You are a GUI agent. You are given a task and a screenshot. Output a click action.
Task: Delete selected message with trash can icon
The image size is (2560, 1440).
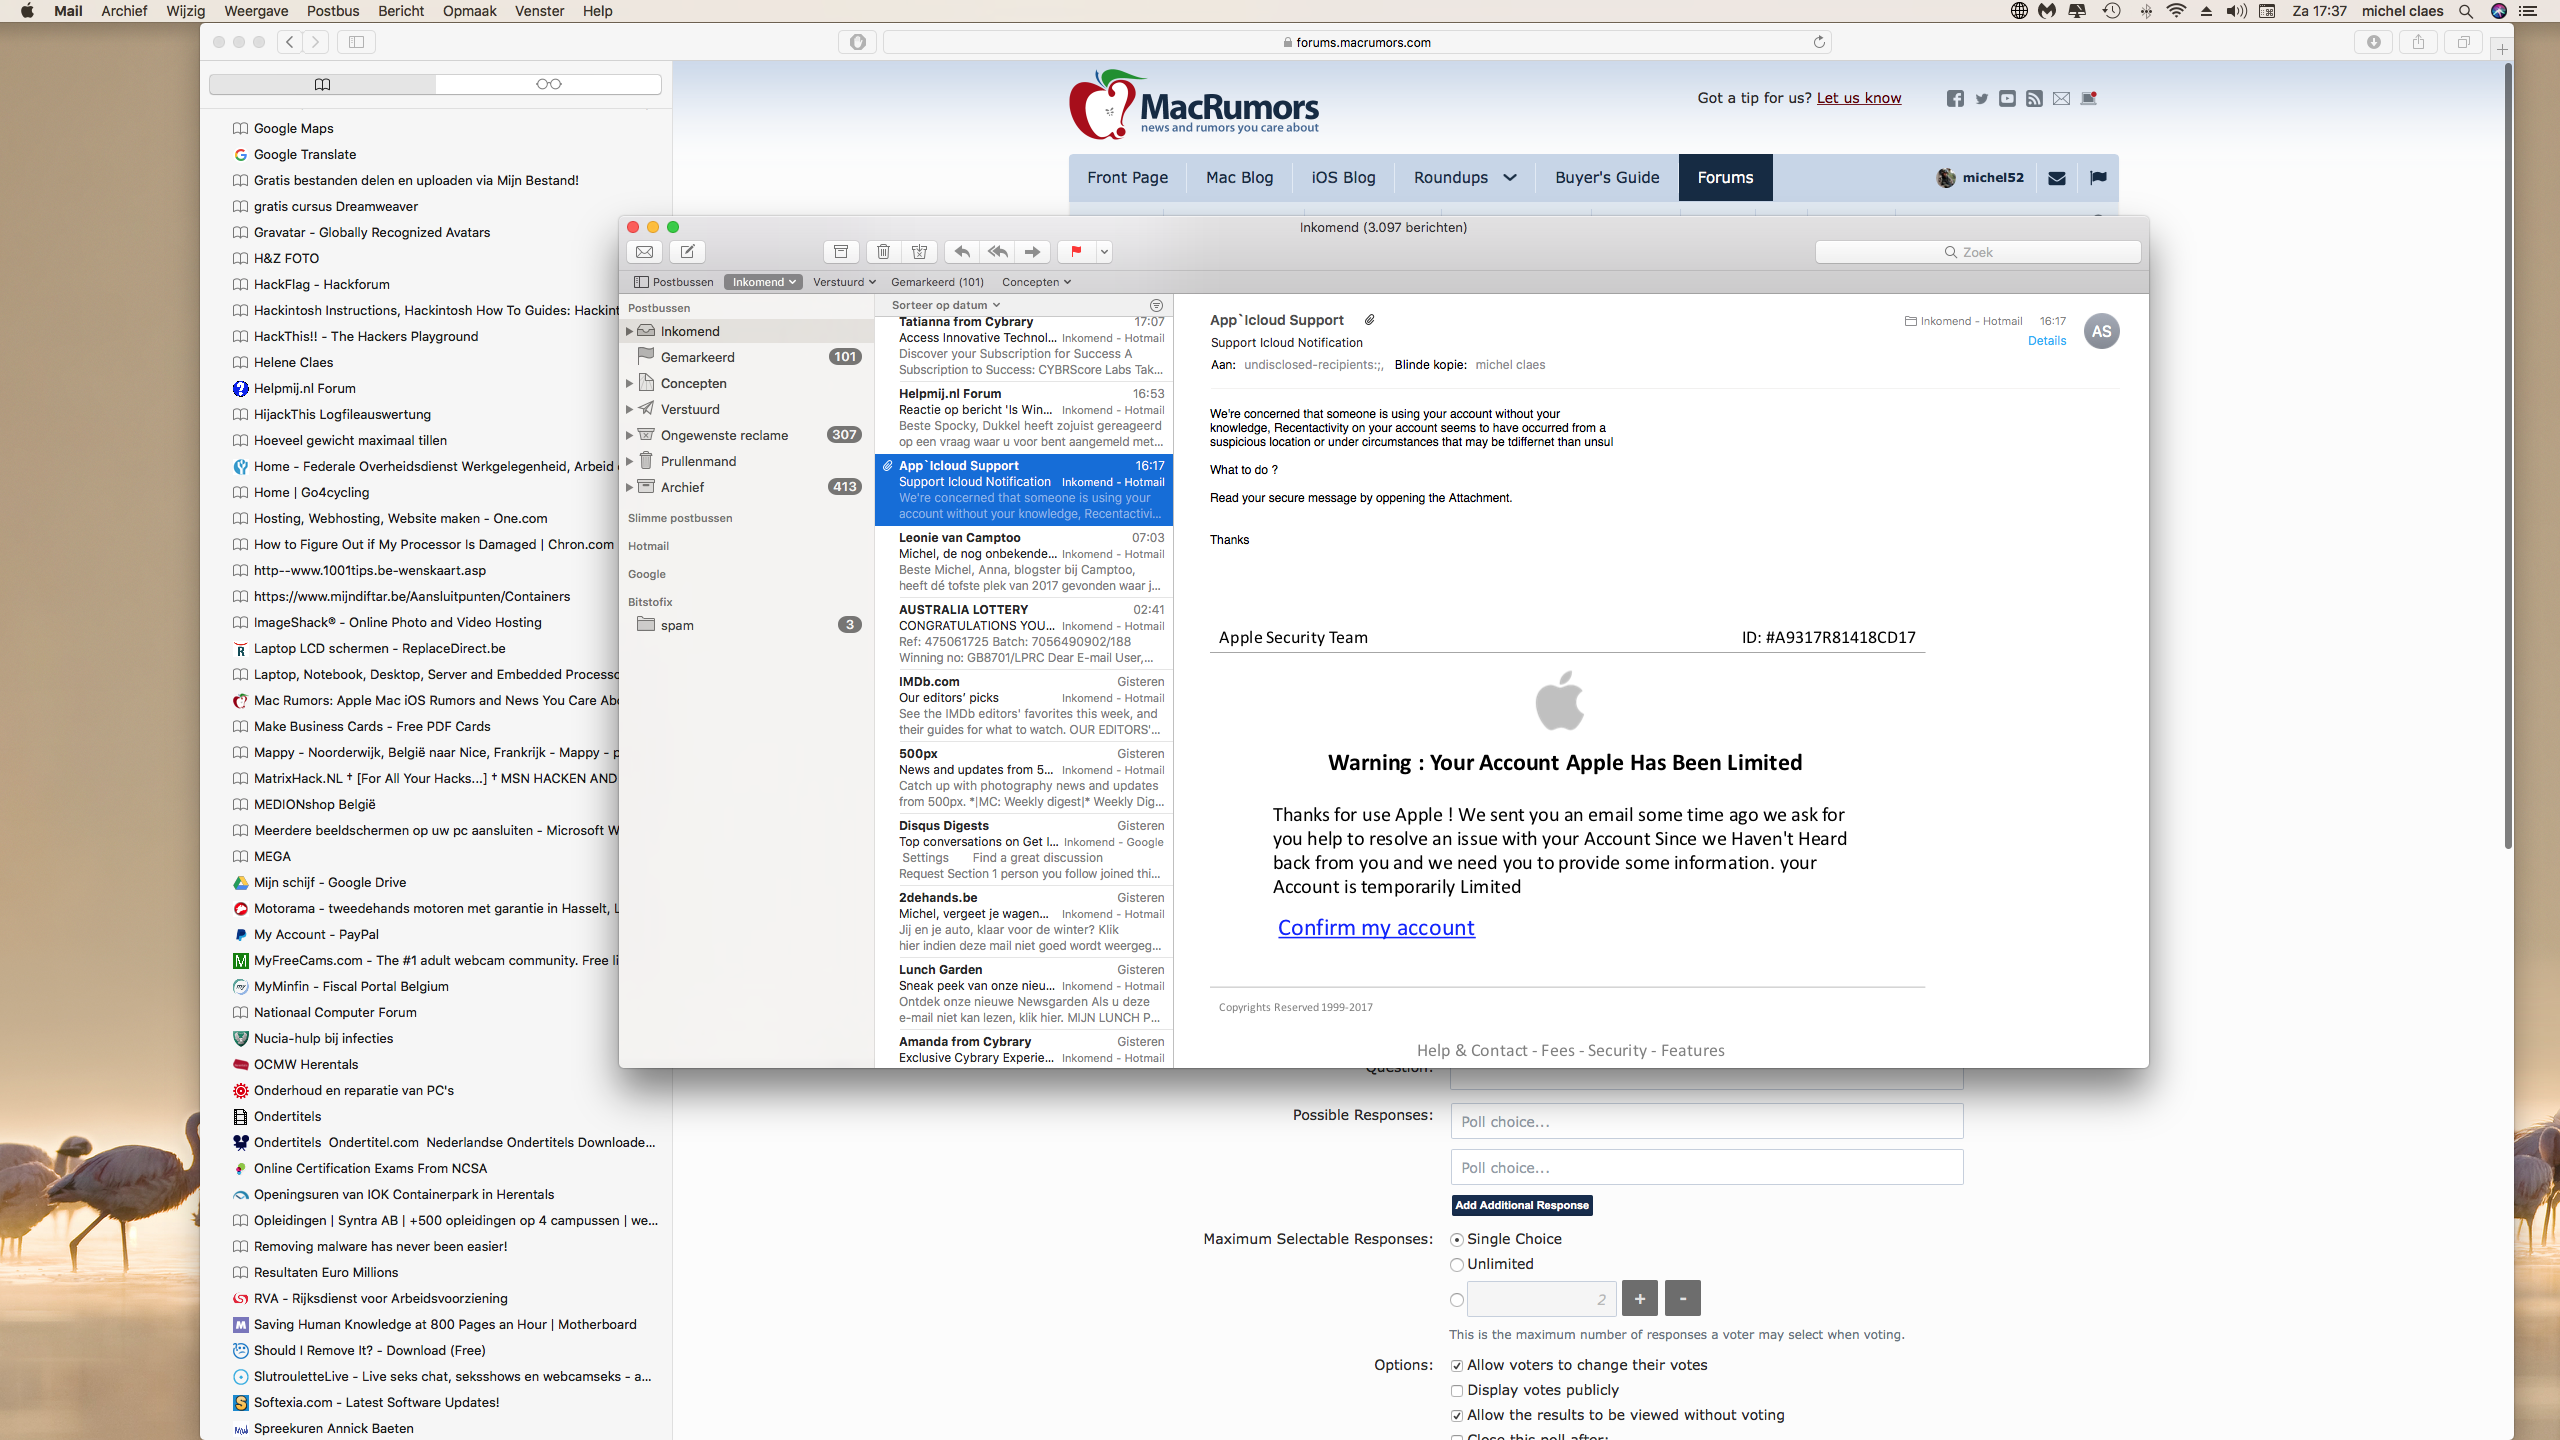tap(883, 252)
